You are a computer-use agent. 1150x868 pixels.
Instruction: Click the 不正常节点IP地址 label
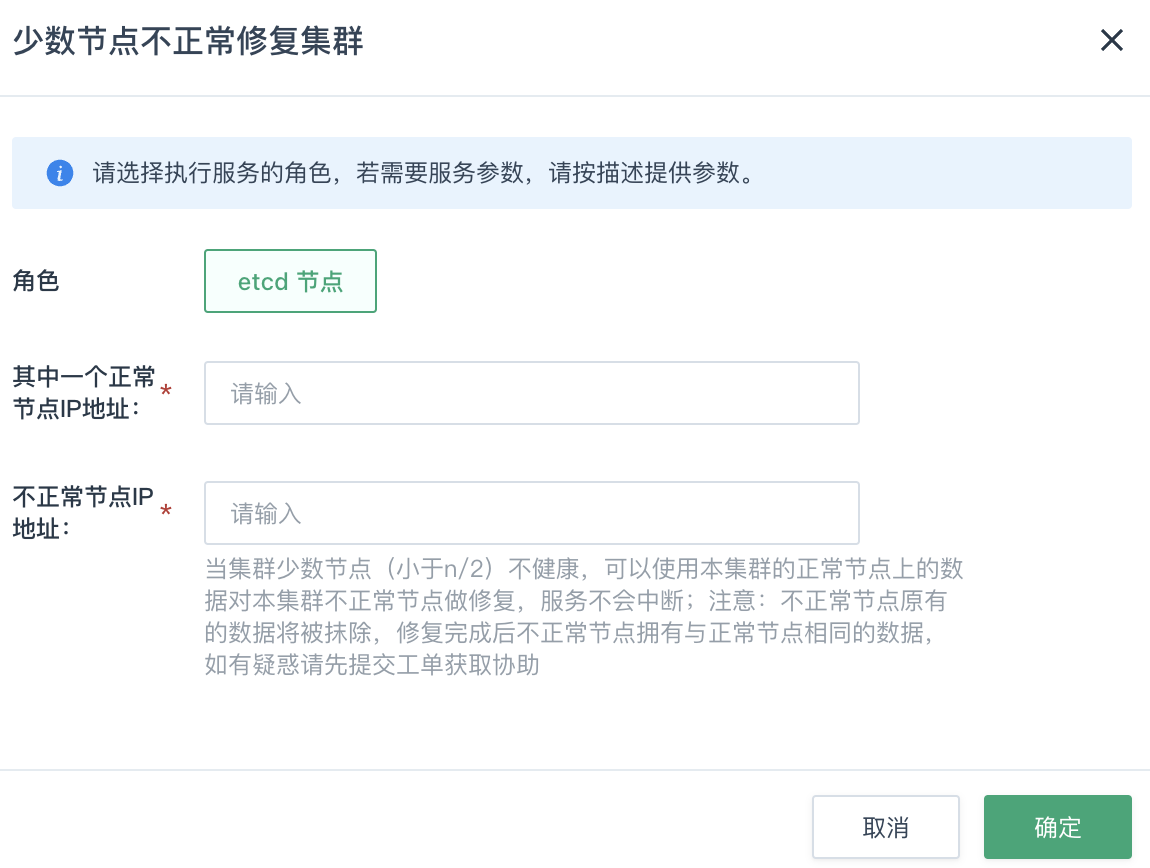tap(81, 513)
